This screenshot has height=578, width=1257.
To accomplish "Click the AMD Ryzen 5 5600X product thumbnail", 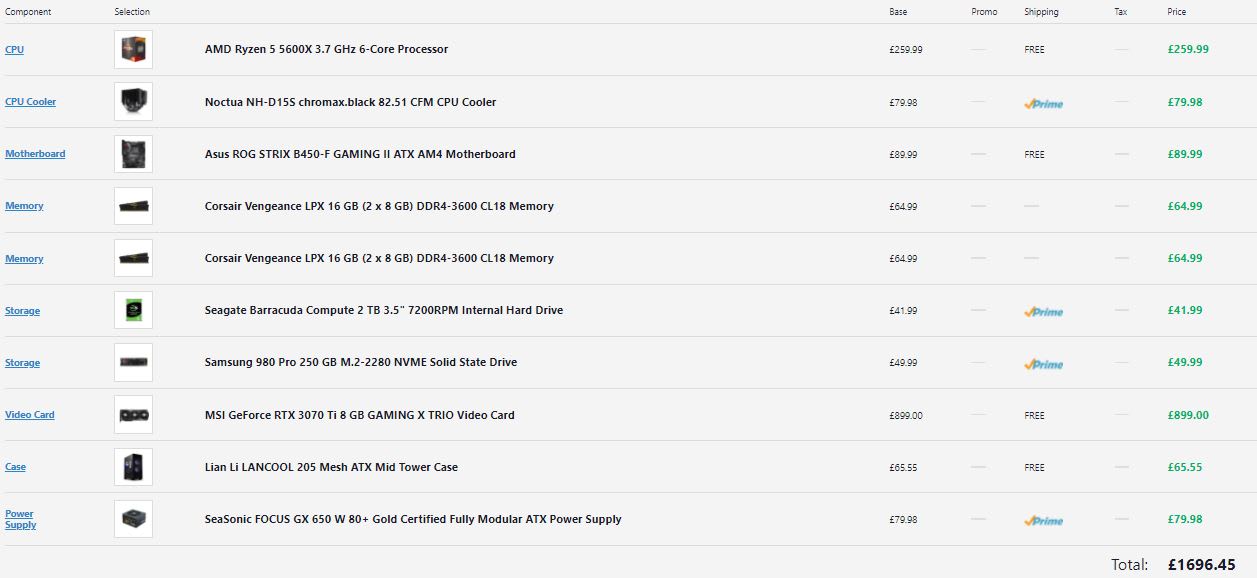I will coord(133,50).
